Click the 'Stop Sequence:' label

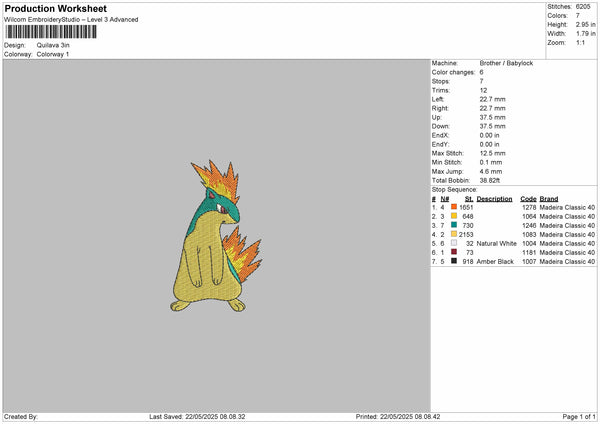tap(455, 190)
